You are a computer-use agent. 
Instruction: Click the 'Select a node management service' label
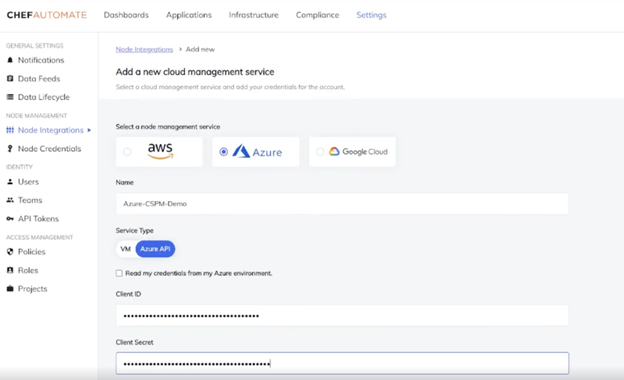pos(168,127)
